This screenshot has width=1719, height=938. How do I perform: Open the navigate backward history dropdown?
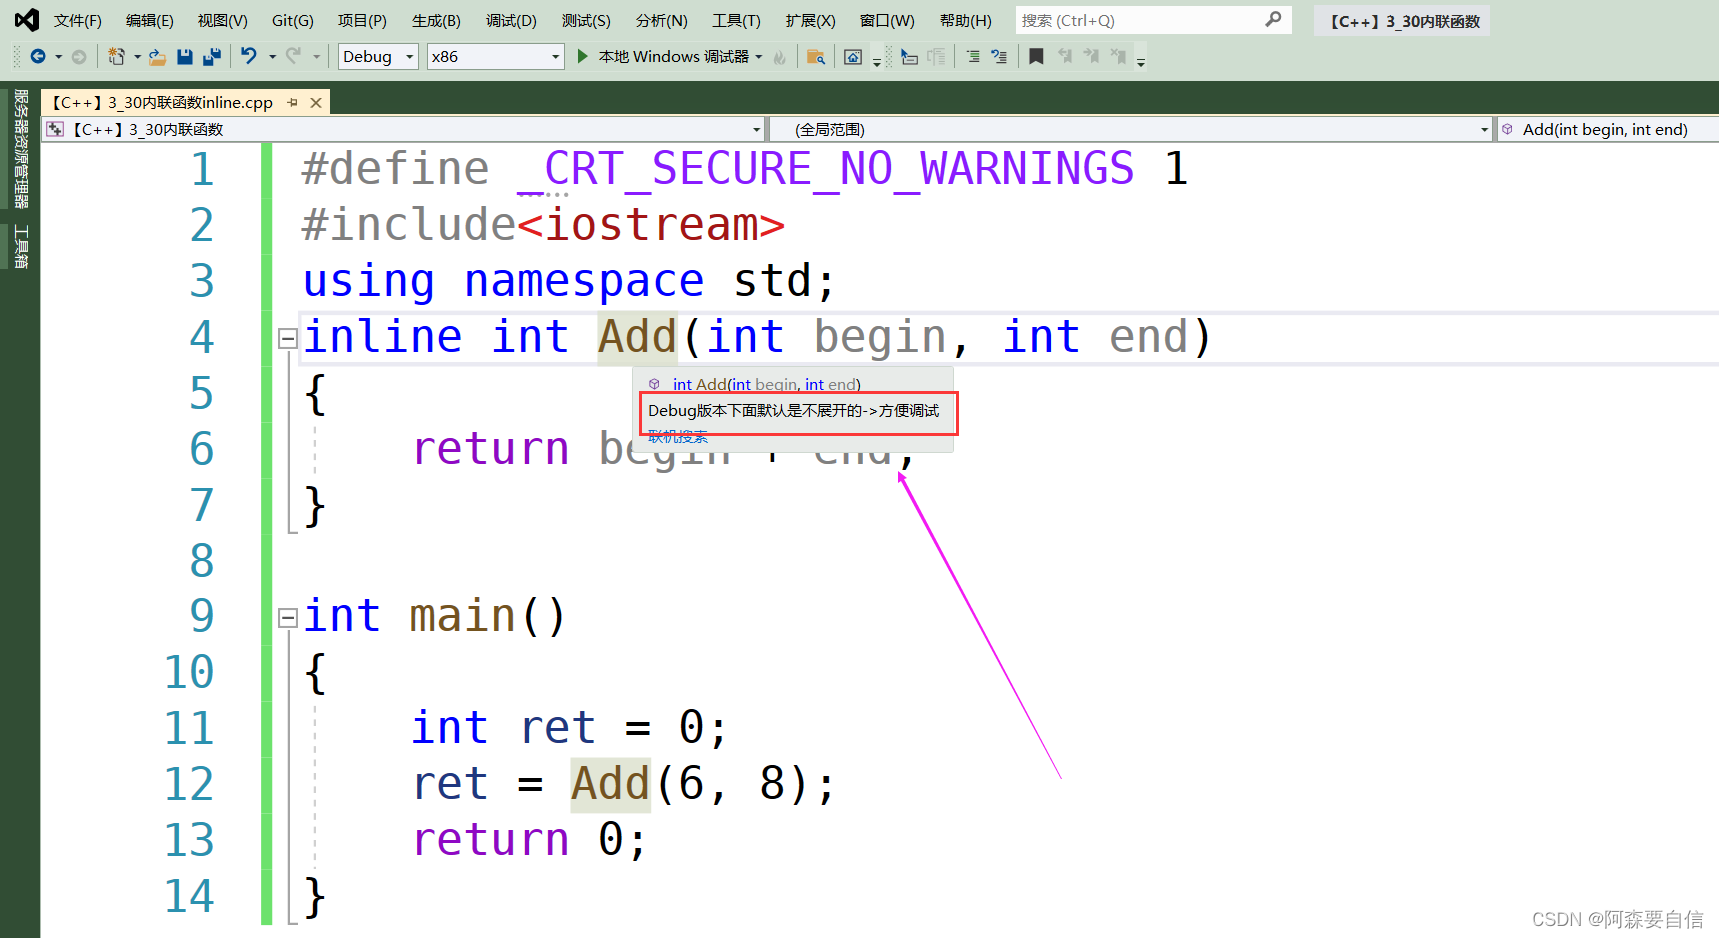tap(58, 57)
